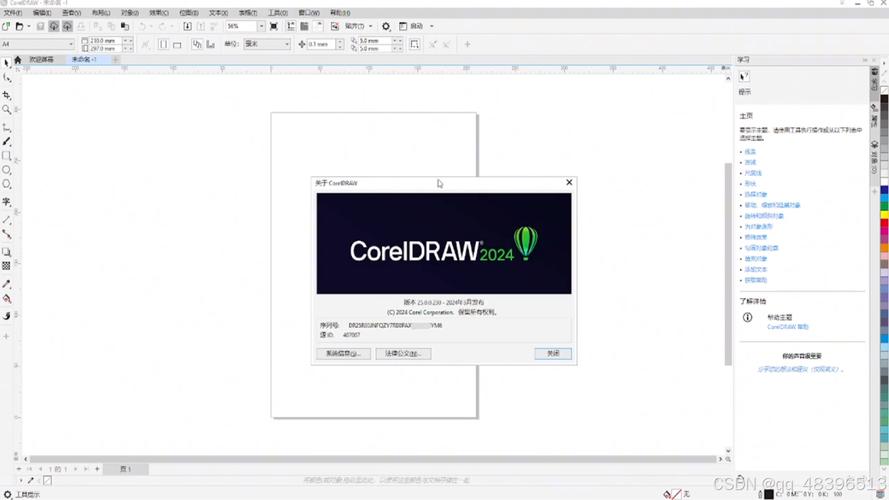Switch page to portrait orientation
The width and height of the screenshot is (889, 500).
click(x=160, y=44)
